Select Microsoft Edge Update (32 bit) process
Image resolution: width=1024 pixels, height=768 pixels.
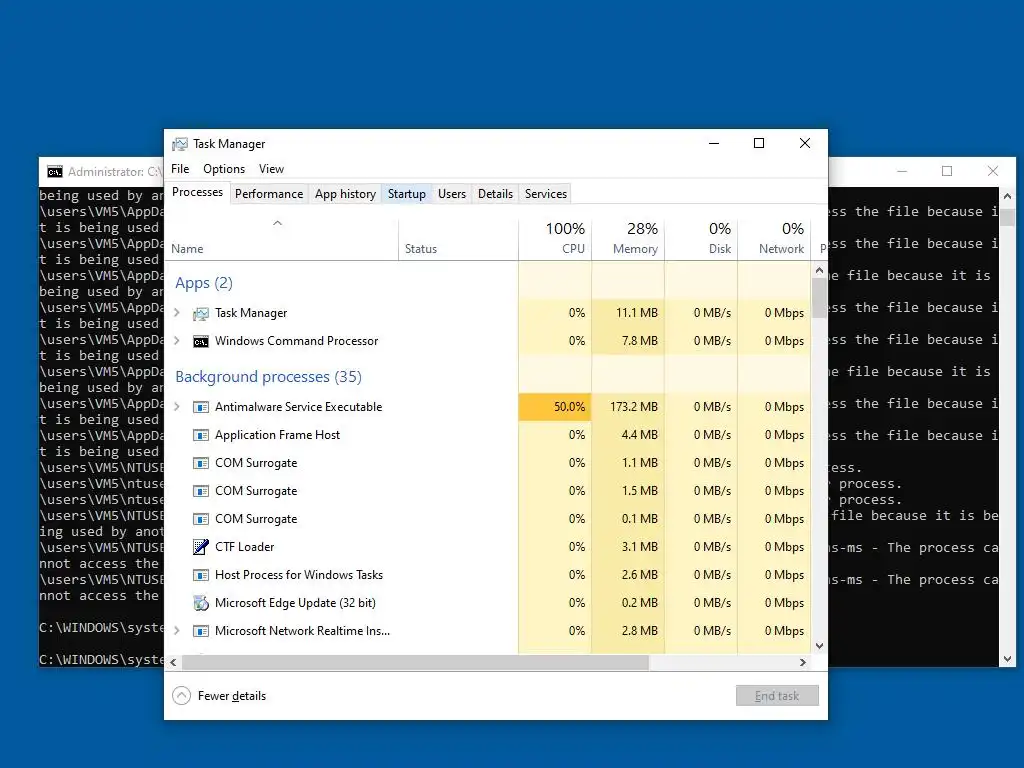[x=295, y=603]
